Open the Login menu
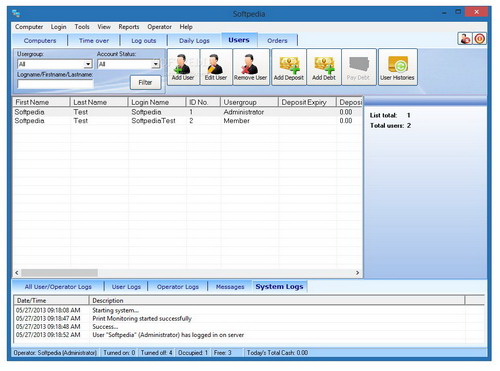This screenshot has width=500, height=371. tap(59, 27)
